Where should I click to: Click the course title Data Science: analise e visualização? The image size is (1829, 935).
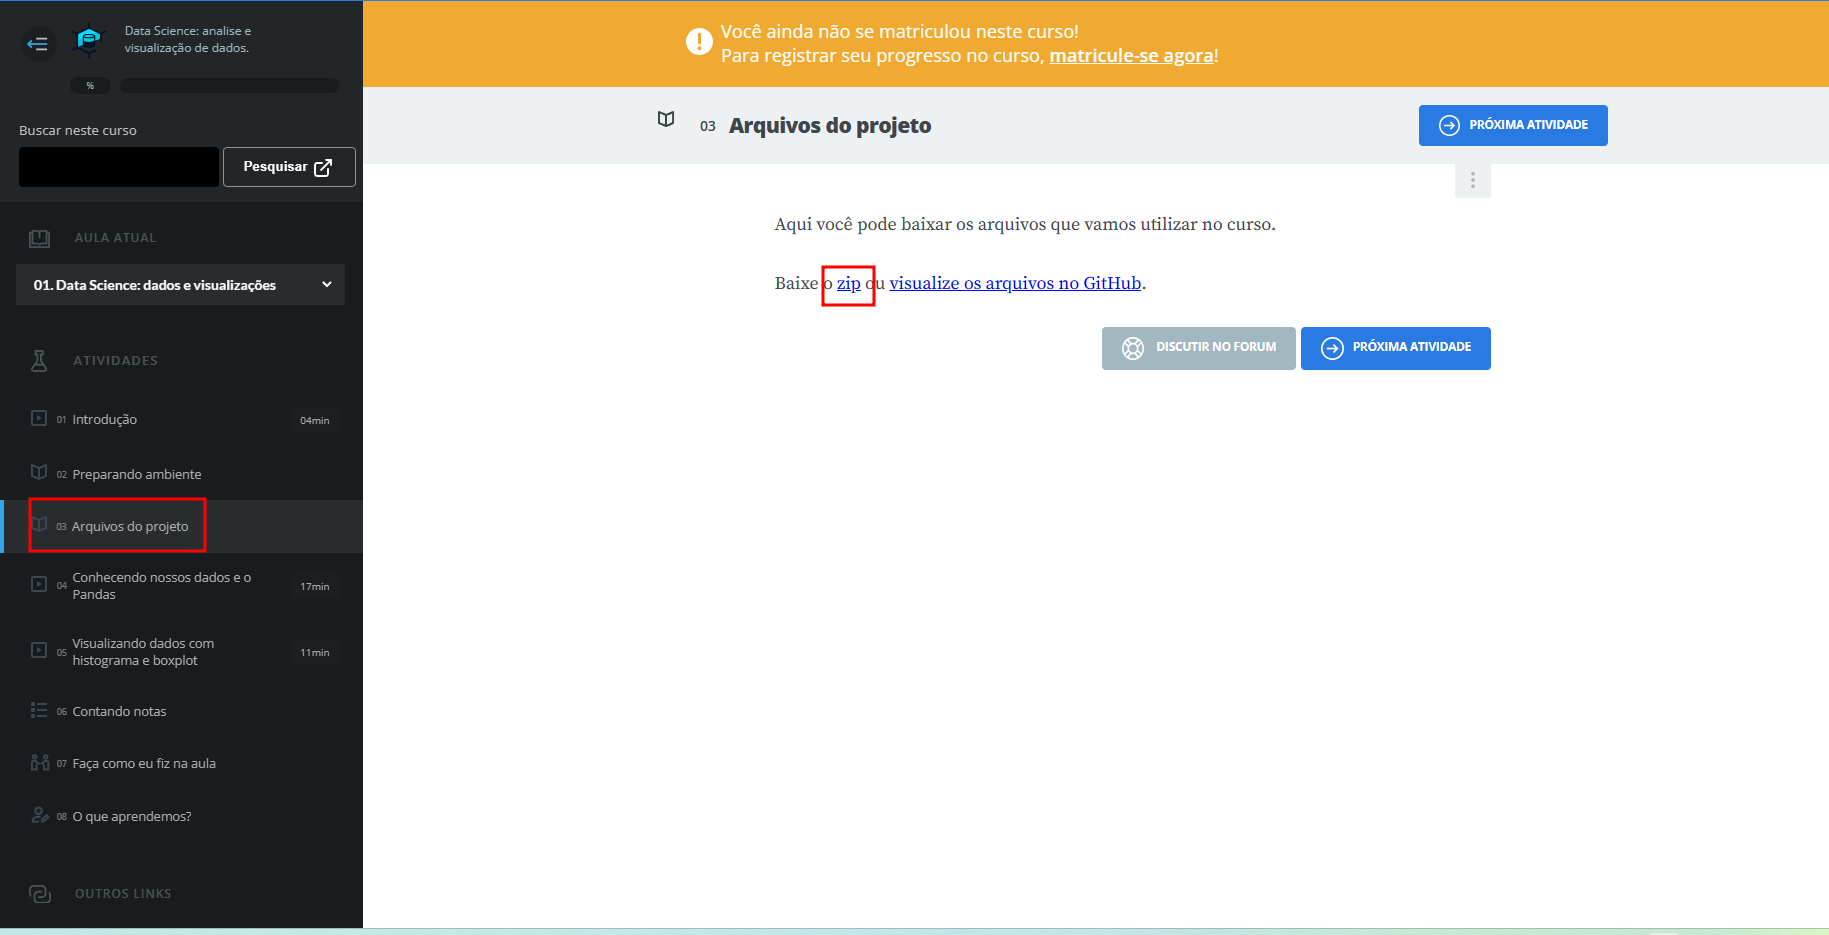point(187,39)
